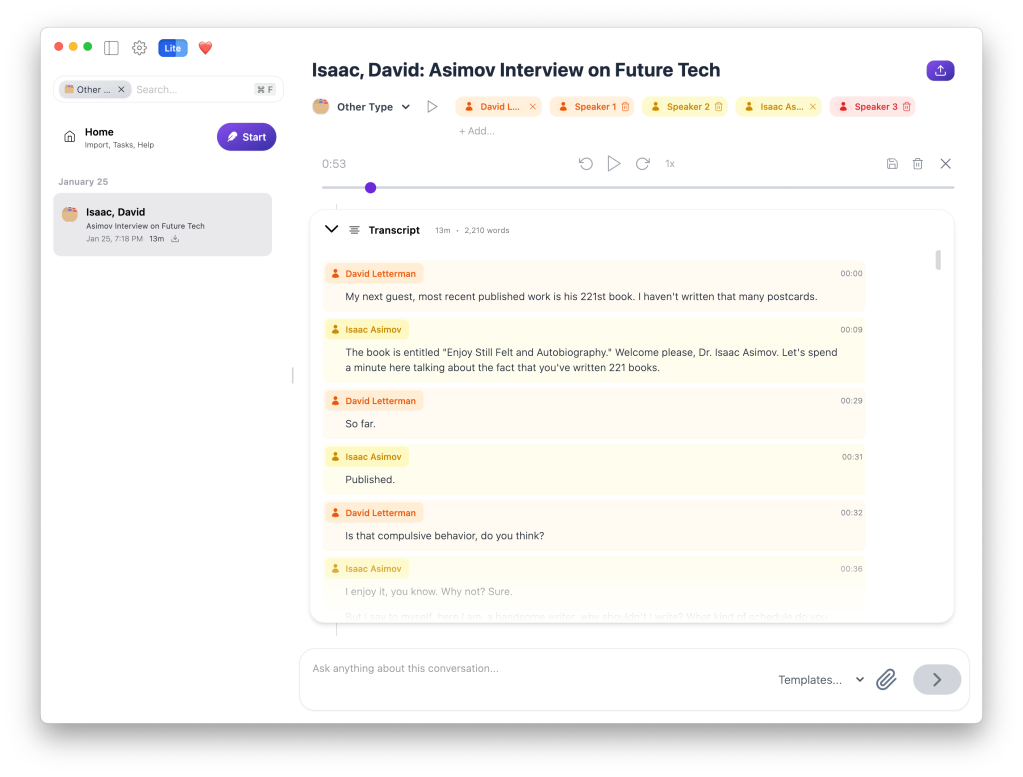Click the transcript scrollbar thumb
This screenshot has height=777, width=1023.
click(938, 260)
